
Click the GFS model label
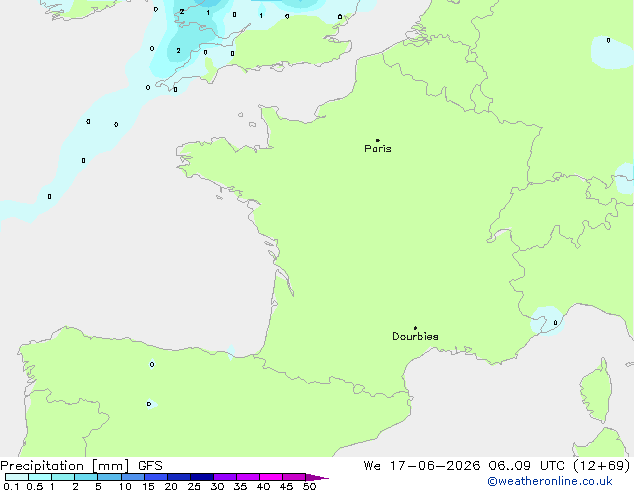(150, 466)
